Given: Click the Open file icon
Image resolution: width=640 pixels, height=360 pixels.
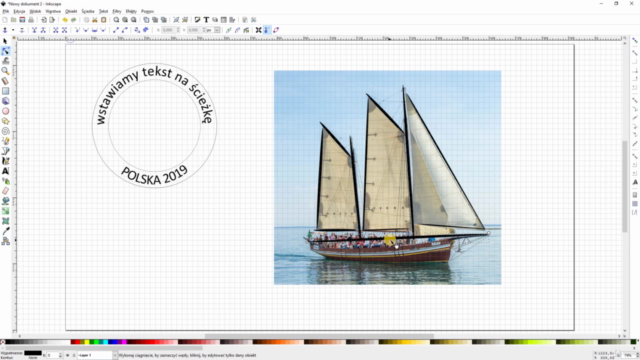Looking at the screenshot, I should [13, 20].
